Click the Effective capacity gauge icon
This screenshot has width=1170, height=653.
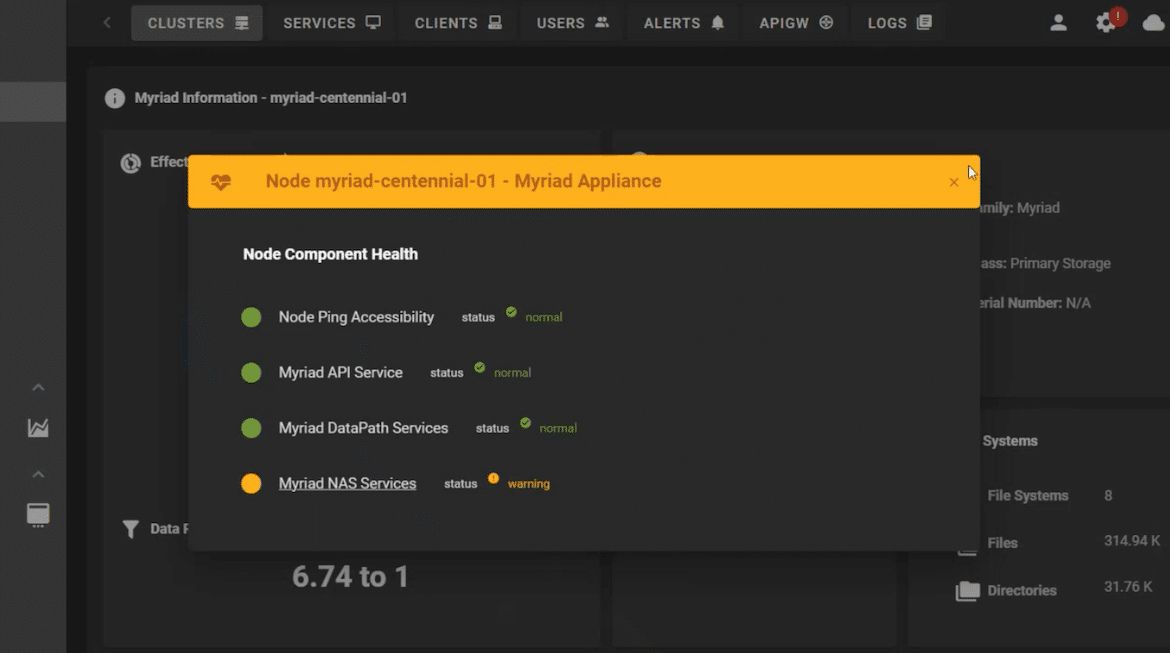click(x=131, y=163)
